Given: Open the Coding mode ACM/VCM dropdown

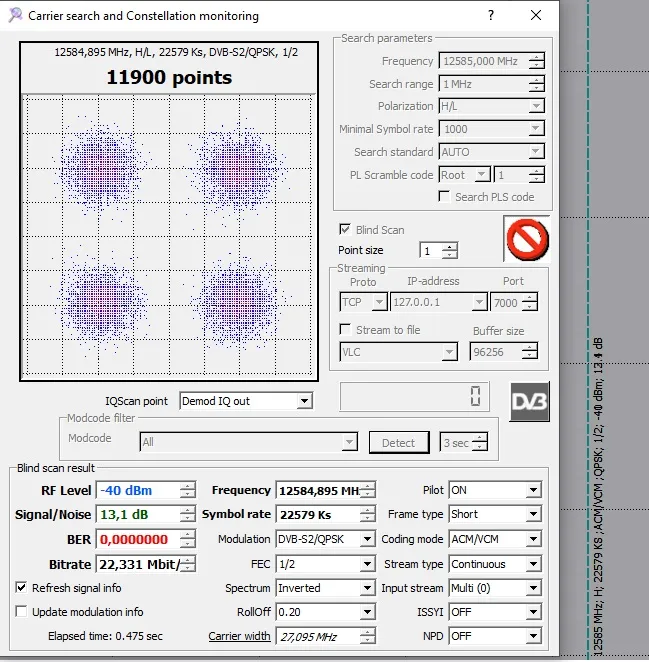Looking at the screenshot, I should point(533,539).
